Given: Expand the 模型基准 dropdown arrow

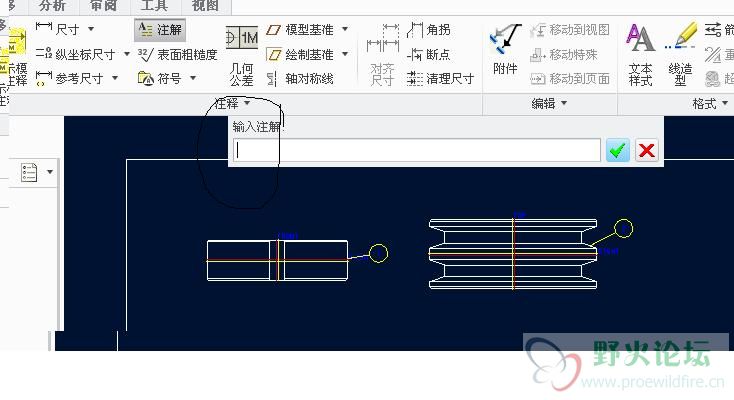Looking at the screenshot, I should pos(345,29).
